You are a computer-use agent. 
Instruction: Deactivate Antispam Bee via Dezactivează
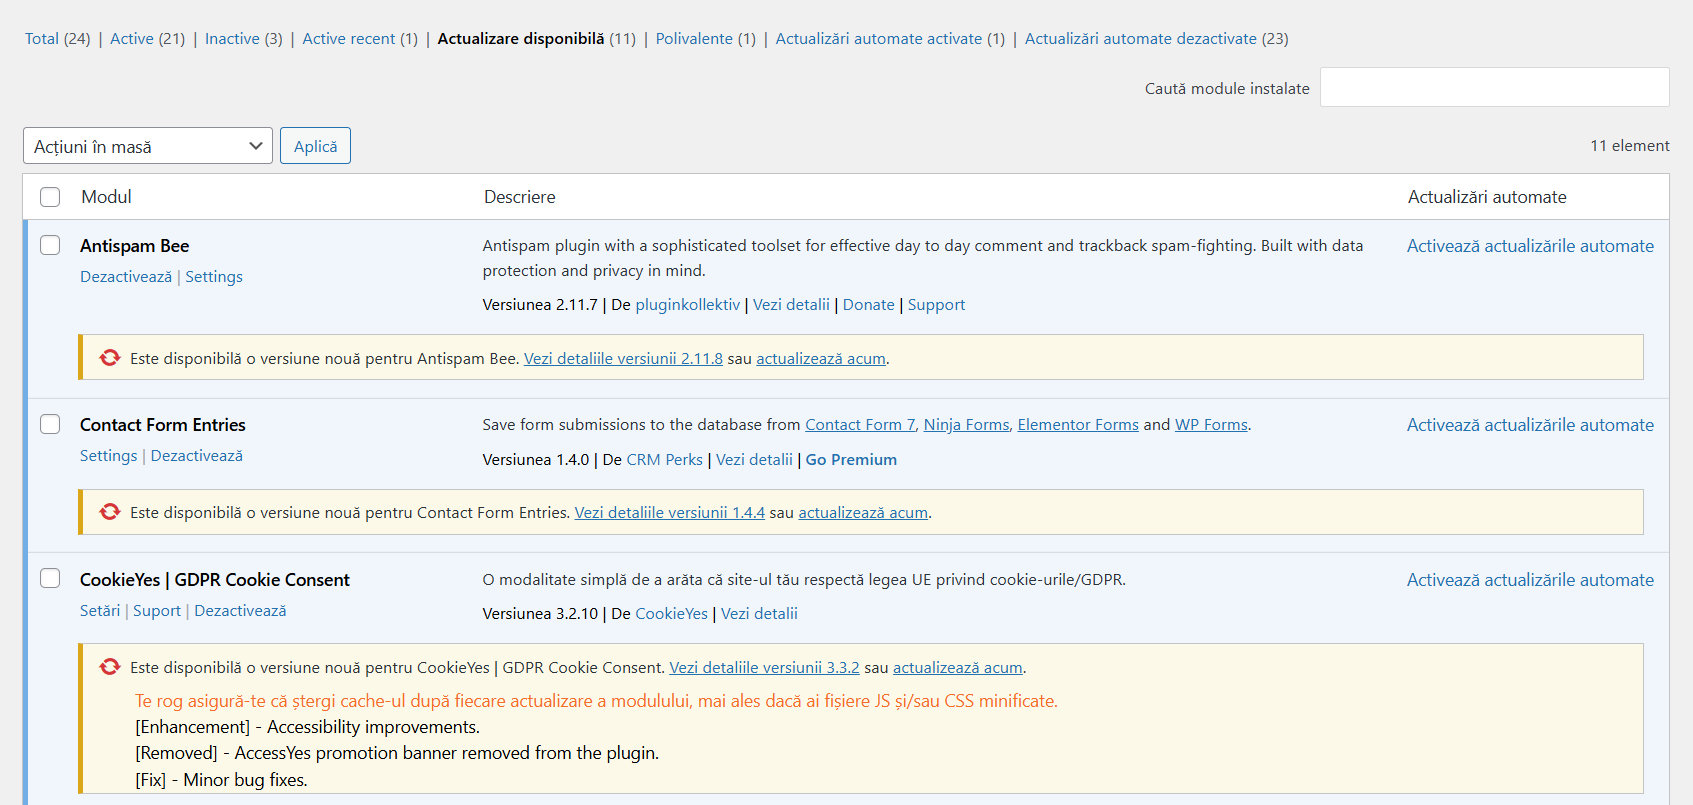click(x=126, y=277)
